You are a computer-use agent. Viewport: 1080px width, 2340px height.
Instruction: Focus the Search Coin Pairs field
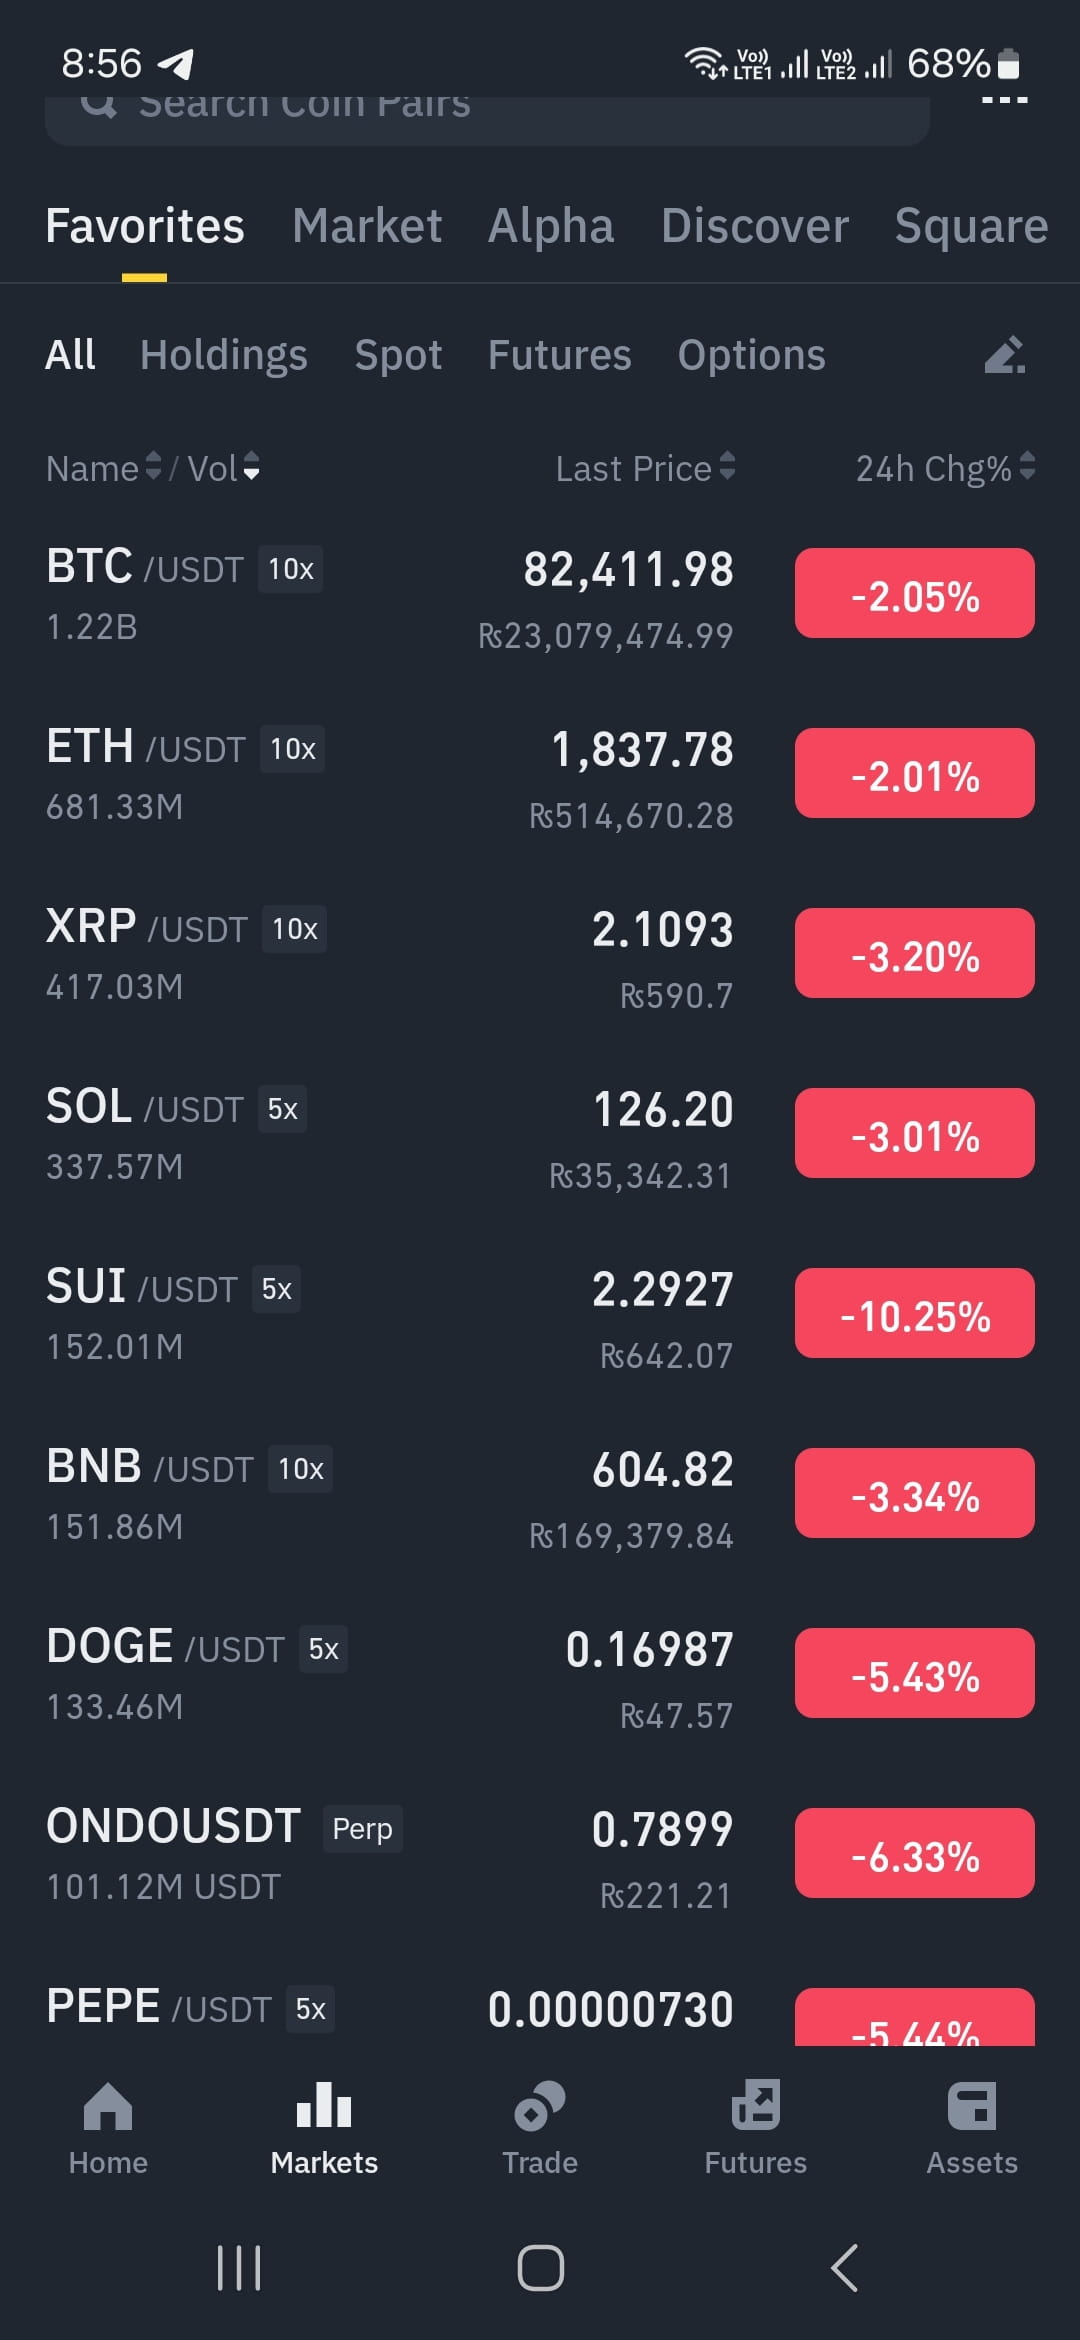[x=488, y=115]
